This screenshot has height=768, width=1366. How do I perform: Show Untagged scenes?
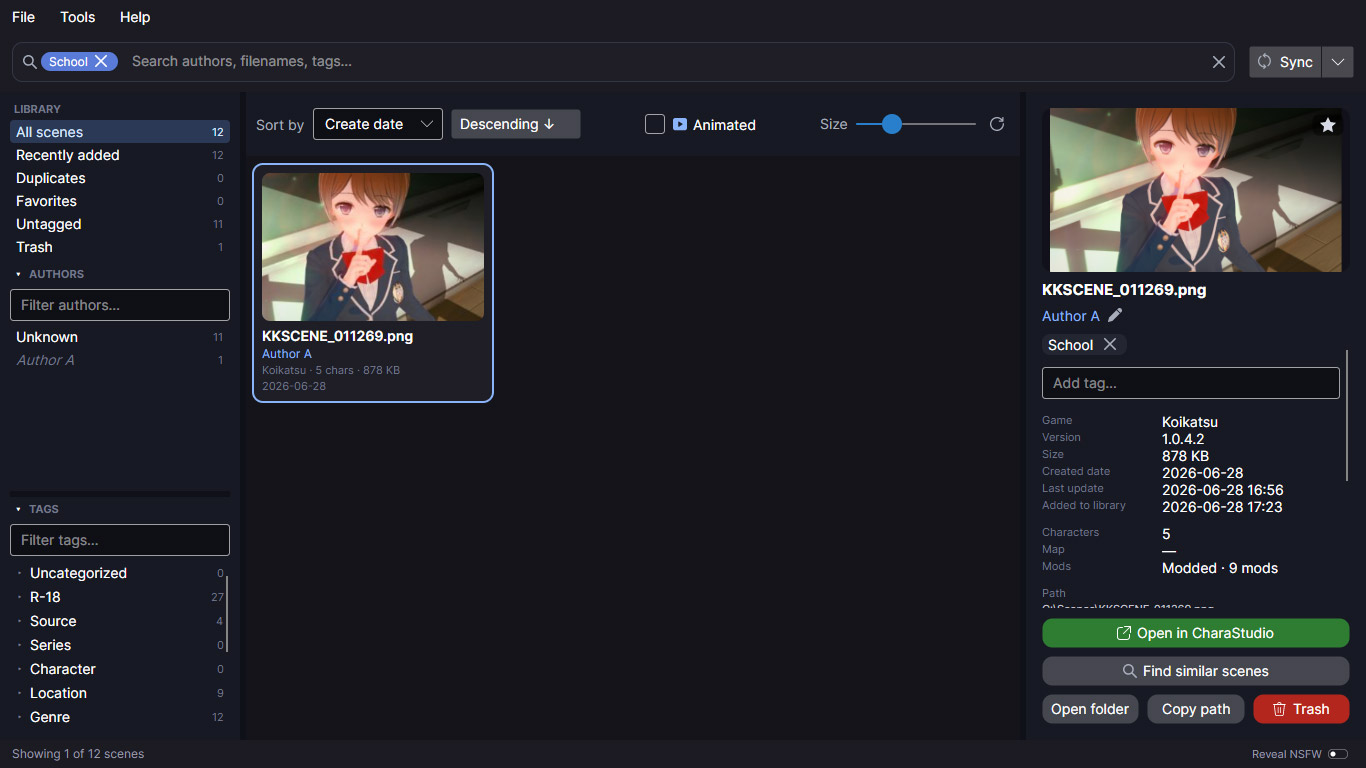click(x=120, y=224)
